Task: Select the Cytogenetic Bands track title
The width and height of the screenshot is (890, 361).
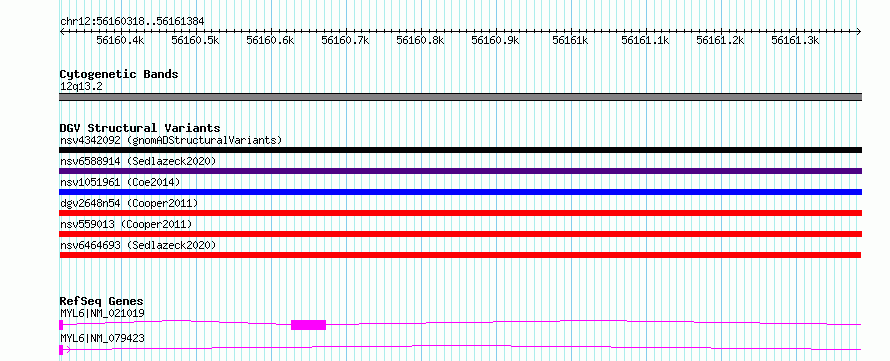Action: (119, 74)
